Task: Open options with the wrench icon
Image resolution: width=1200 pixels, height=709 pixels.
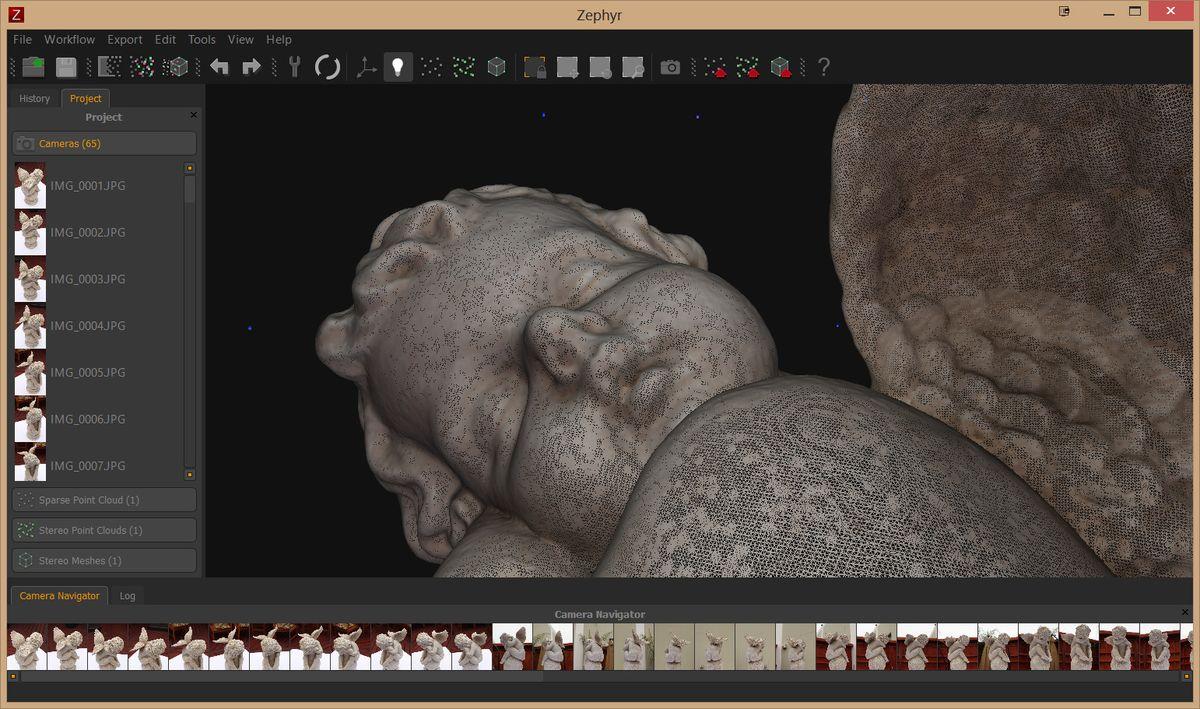Action: pos(294,67)
